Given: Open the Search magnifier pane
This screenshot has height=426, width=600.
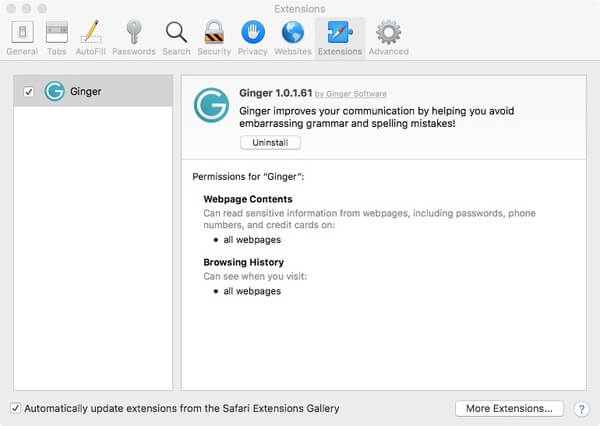Looking at the screenshot, I should coord(176,38).
